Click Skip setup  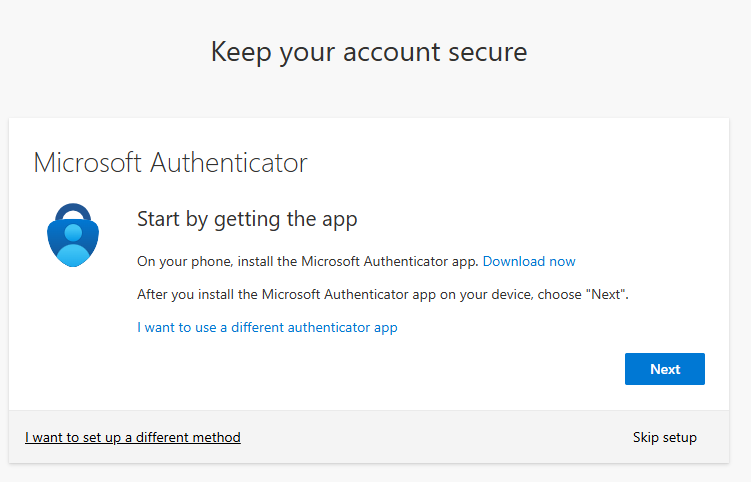[x=664, y=437]
